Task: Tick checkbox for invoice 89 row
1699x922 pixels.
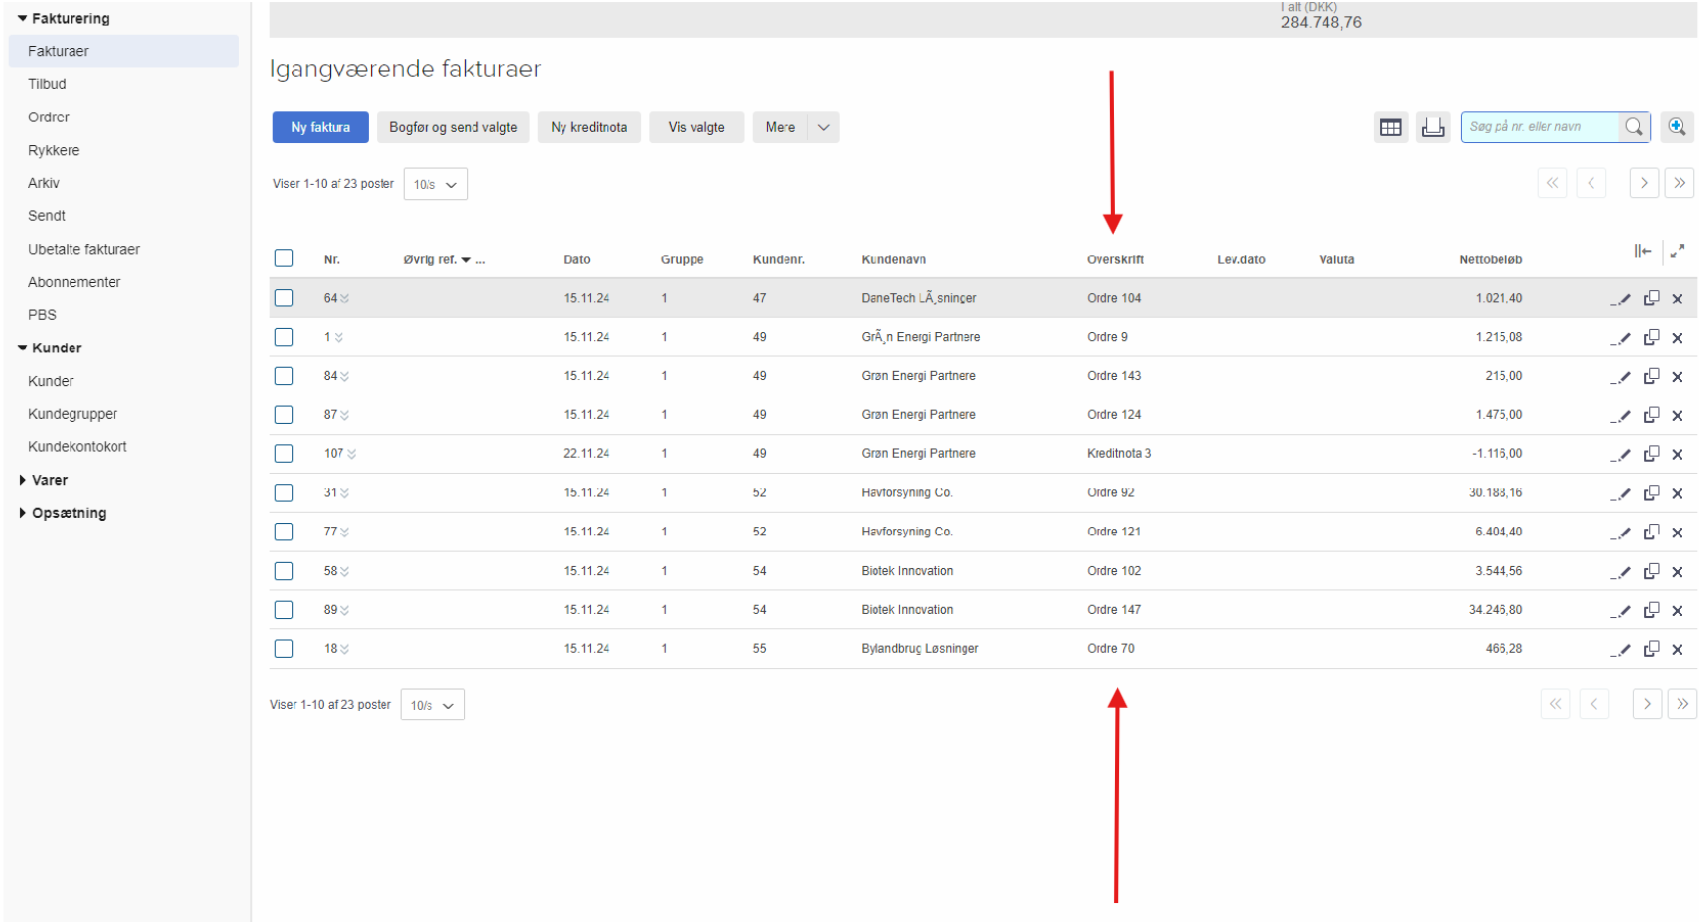Action: tap(284, 610)
